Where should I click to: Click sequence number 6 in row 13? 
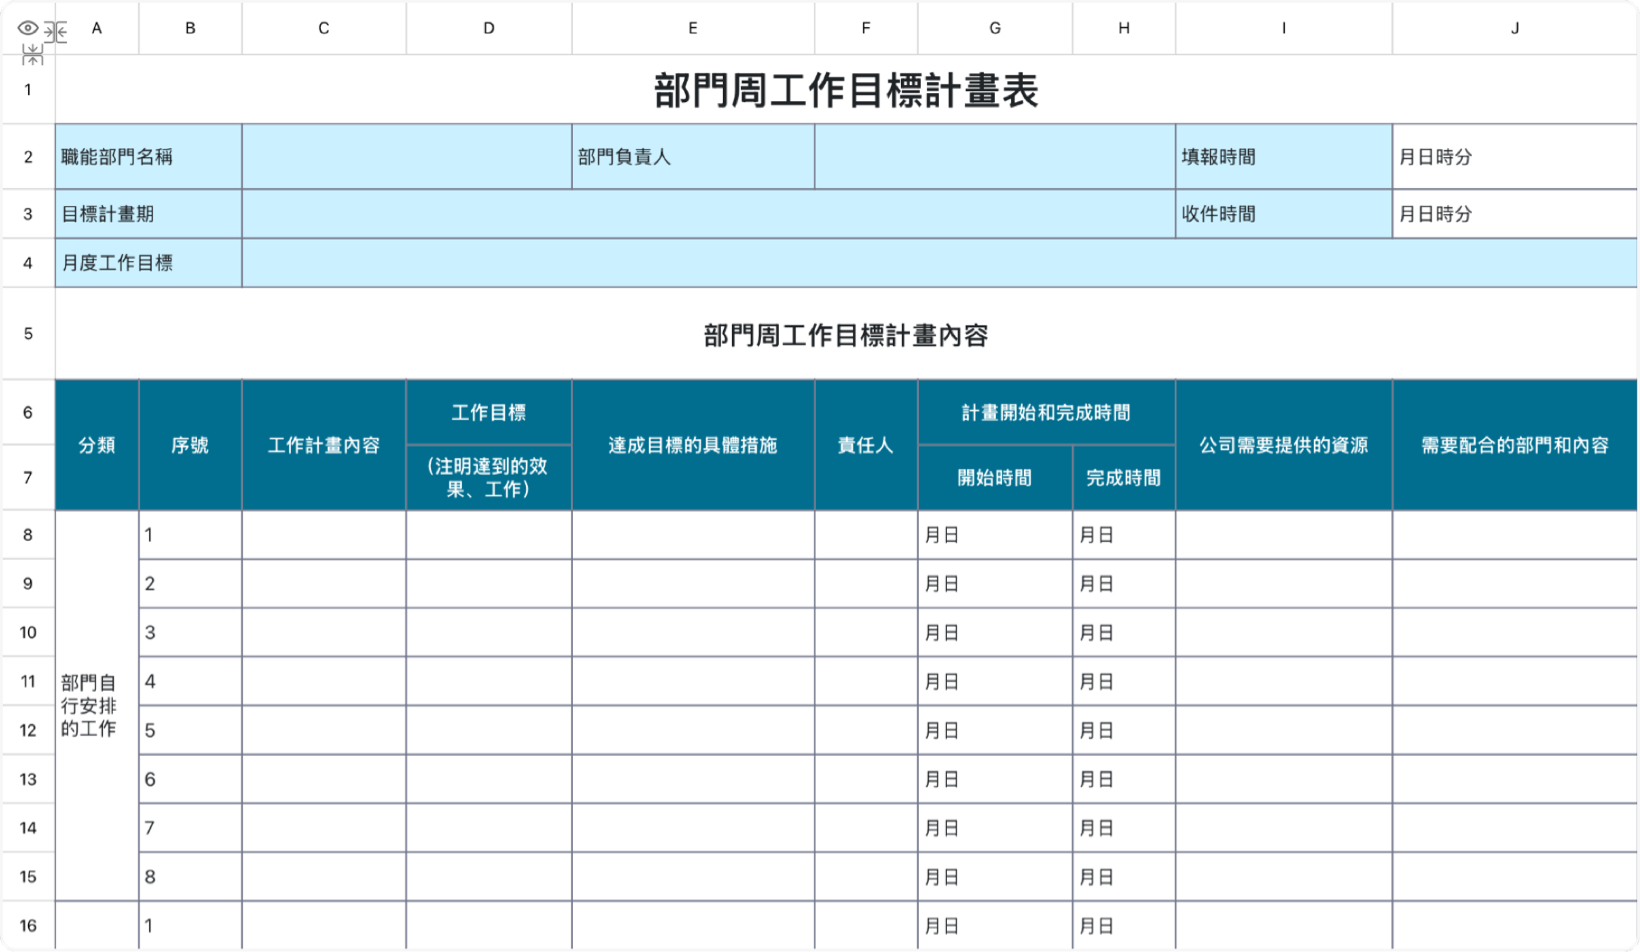[x=190, y=779]
